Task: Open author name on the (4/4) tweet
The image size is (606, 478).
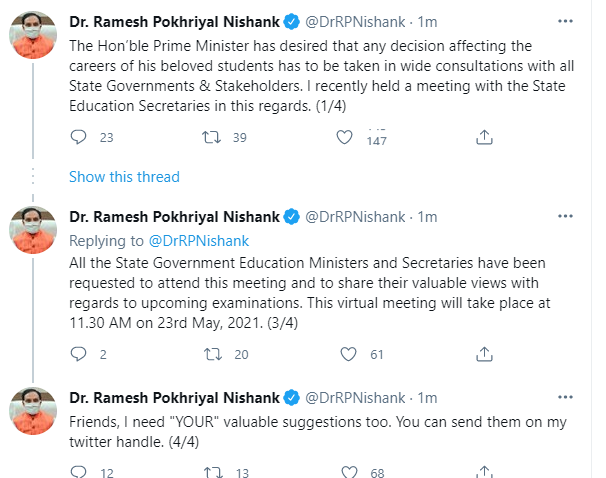Action: [x=174, y=397]
